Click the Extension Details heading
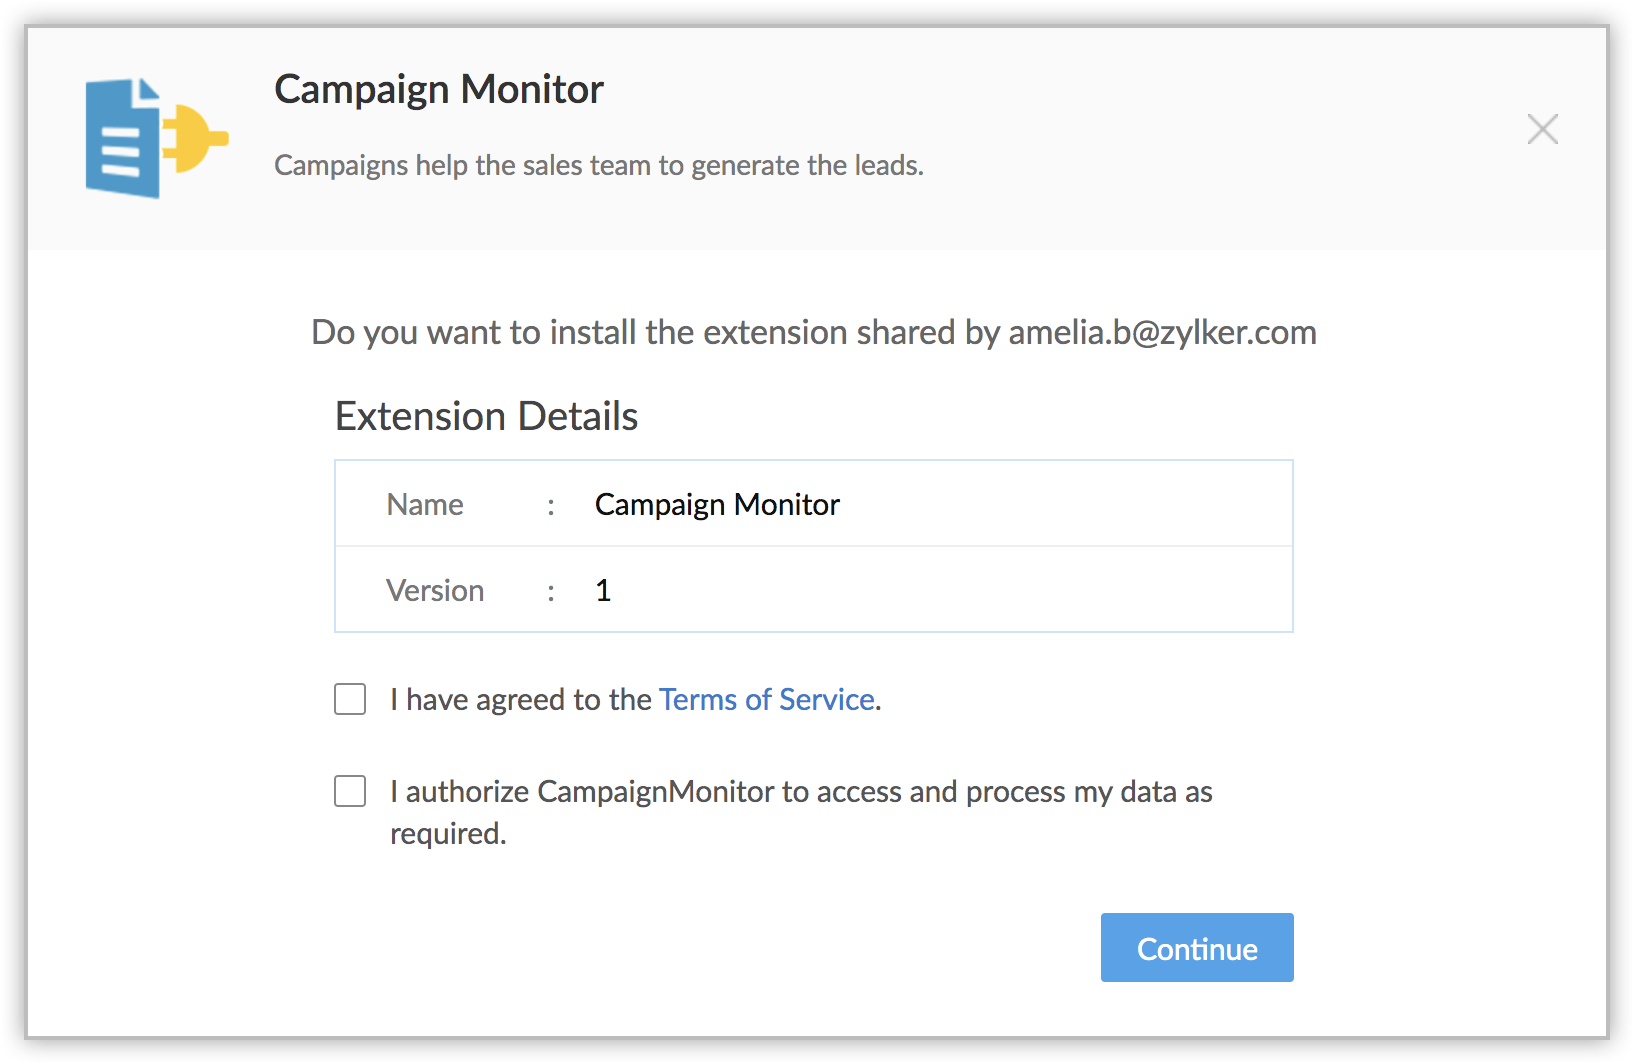The height and width of the screenshot is (1064, 1634). pos(486,416)
